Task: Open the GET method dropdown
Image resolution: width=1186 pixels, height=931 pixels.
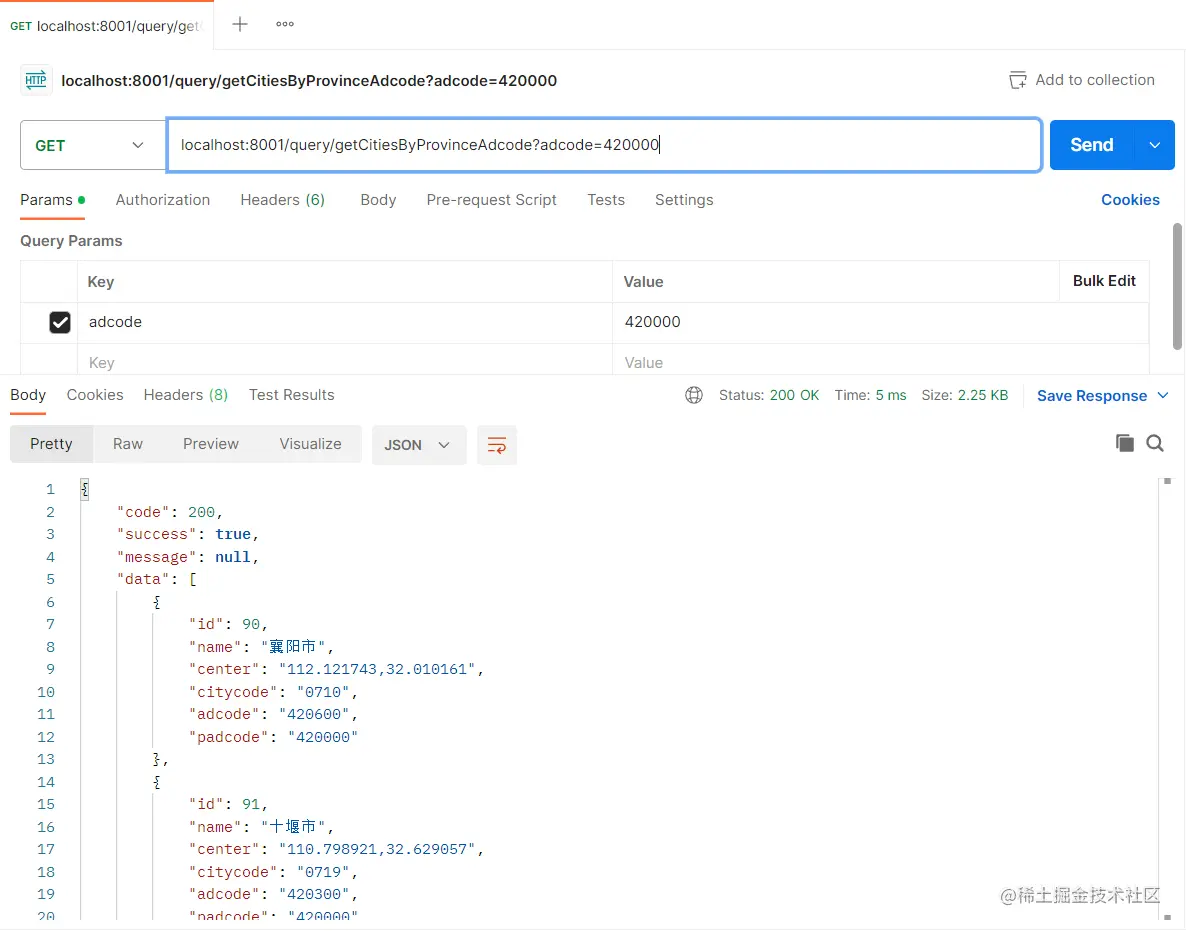Action: [92, 145]
